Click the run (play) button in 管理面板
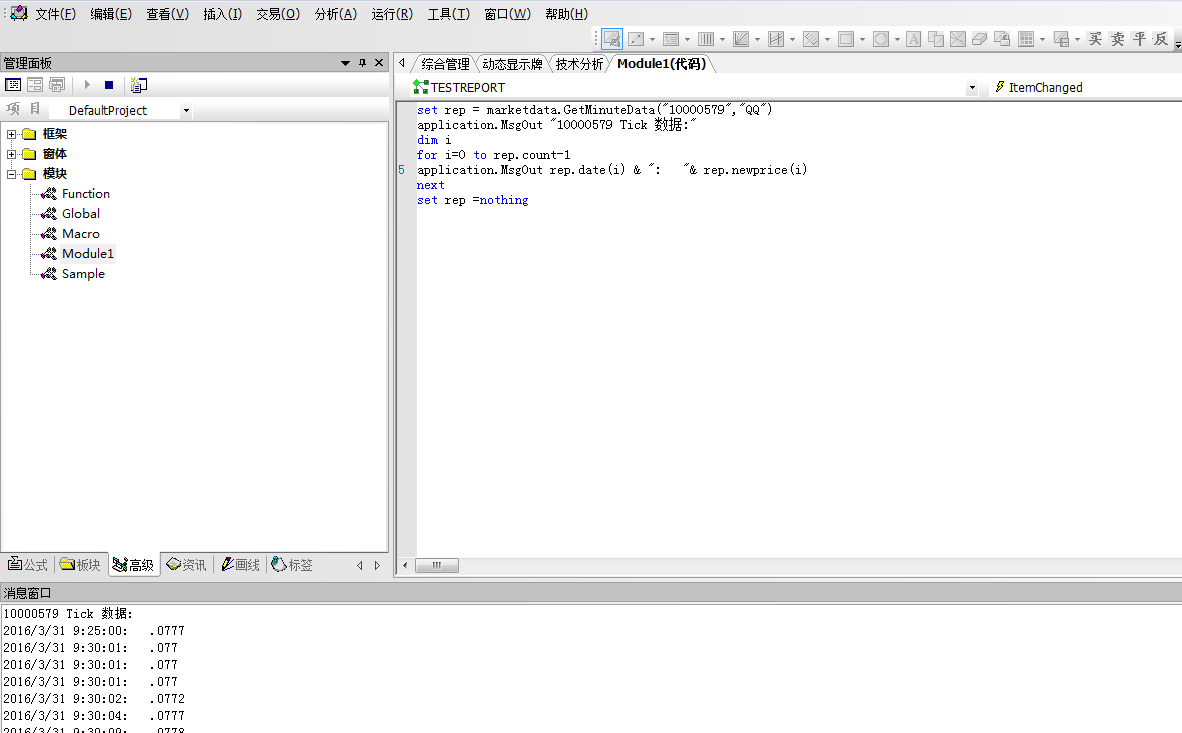 pos(87,84)
